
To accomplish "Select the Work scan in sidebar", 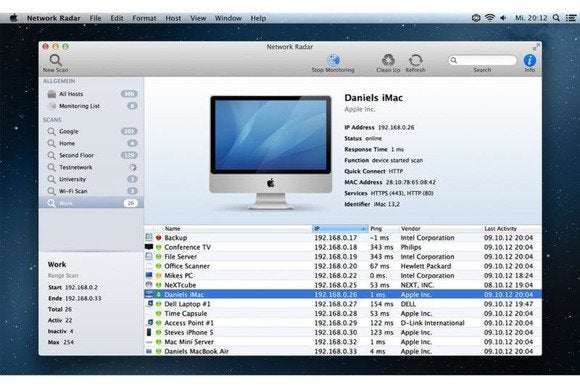I will point(91,203).
